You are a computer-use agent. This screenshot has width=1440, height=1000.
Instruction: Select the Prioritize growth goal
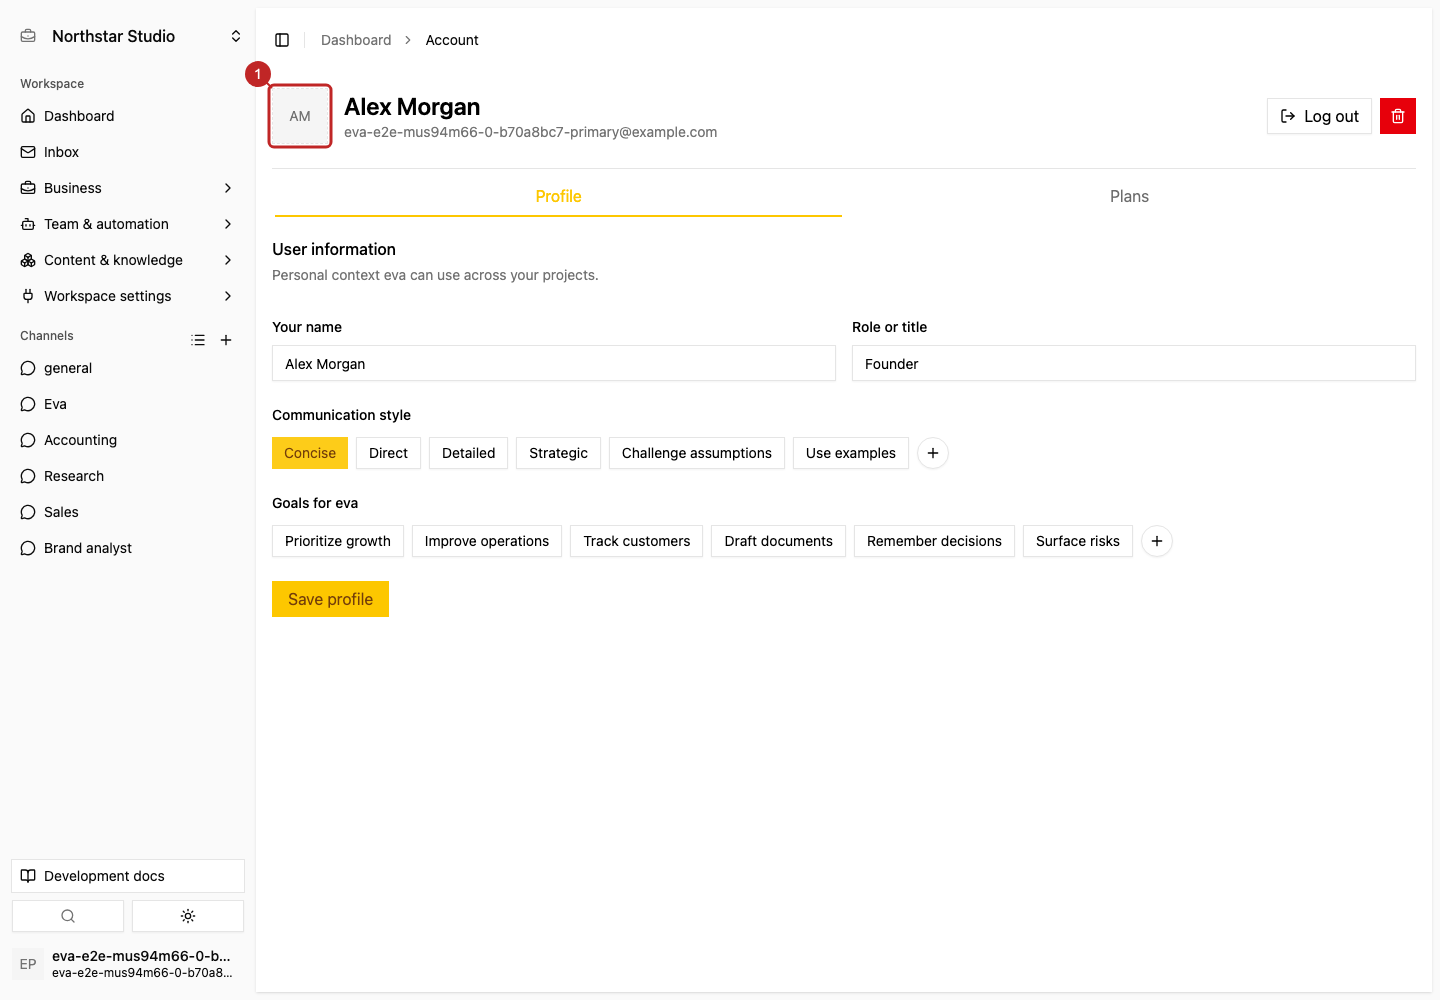point(338,541)
